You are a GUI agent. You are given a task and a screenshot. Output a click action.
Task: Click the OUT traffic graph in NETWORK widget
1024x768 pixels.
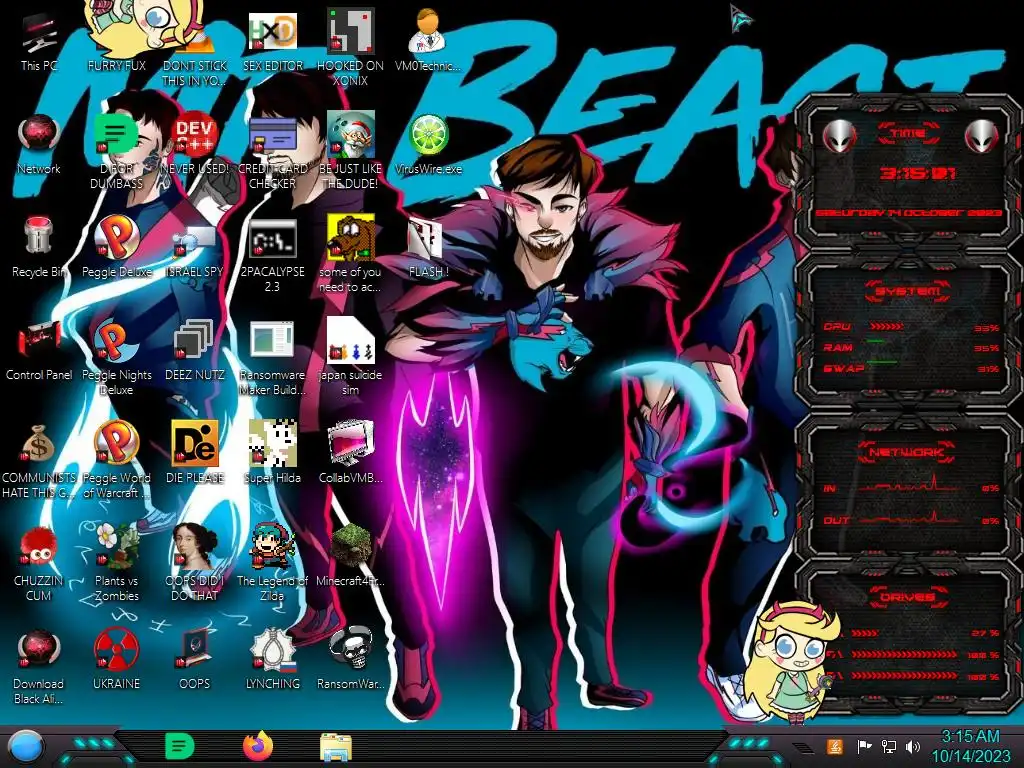click(x=909, y=517)
